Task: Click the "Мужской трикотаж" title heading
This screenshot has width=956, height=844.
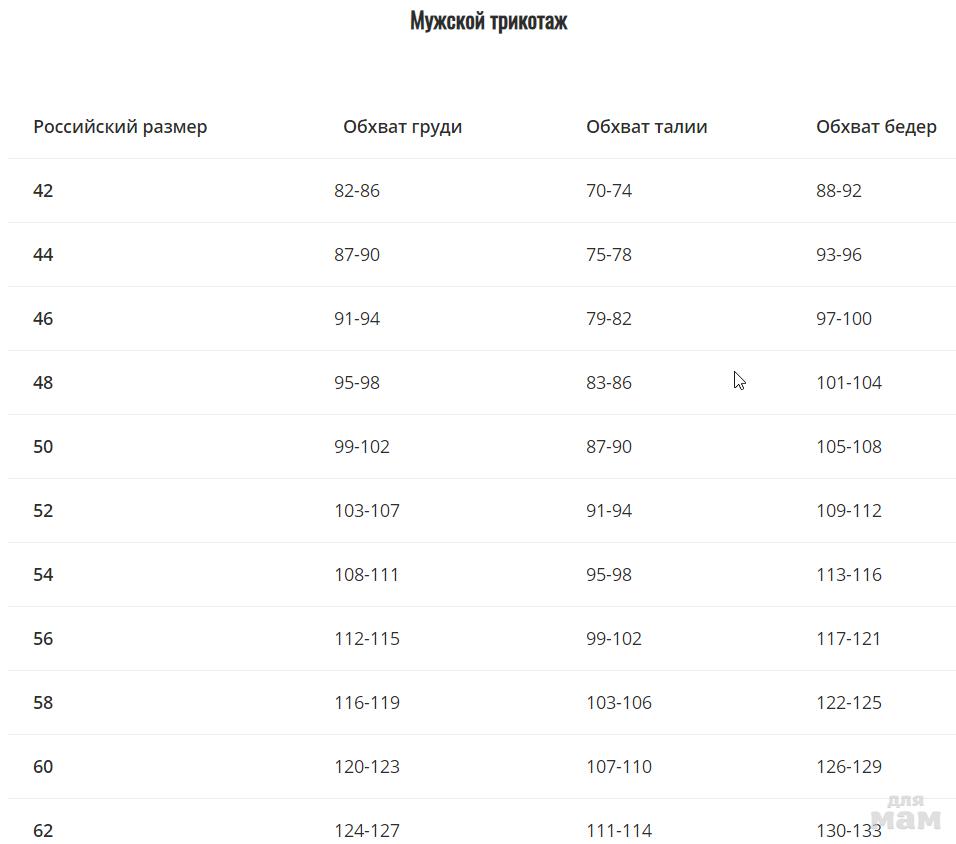Action: (488, 21)
